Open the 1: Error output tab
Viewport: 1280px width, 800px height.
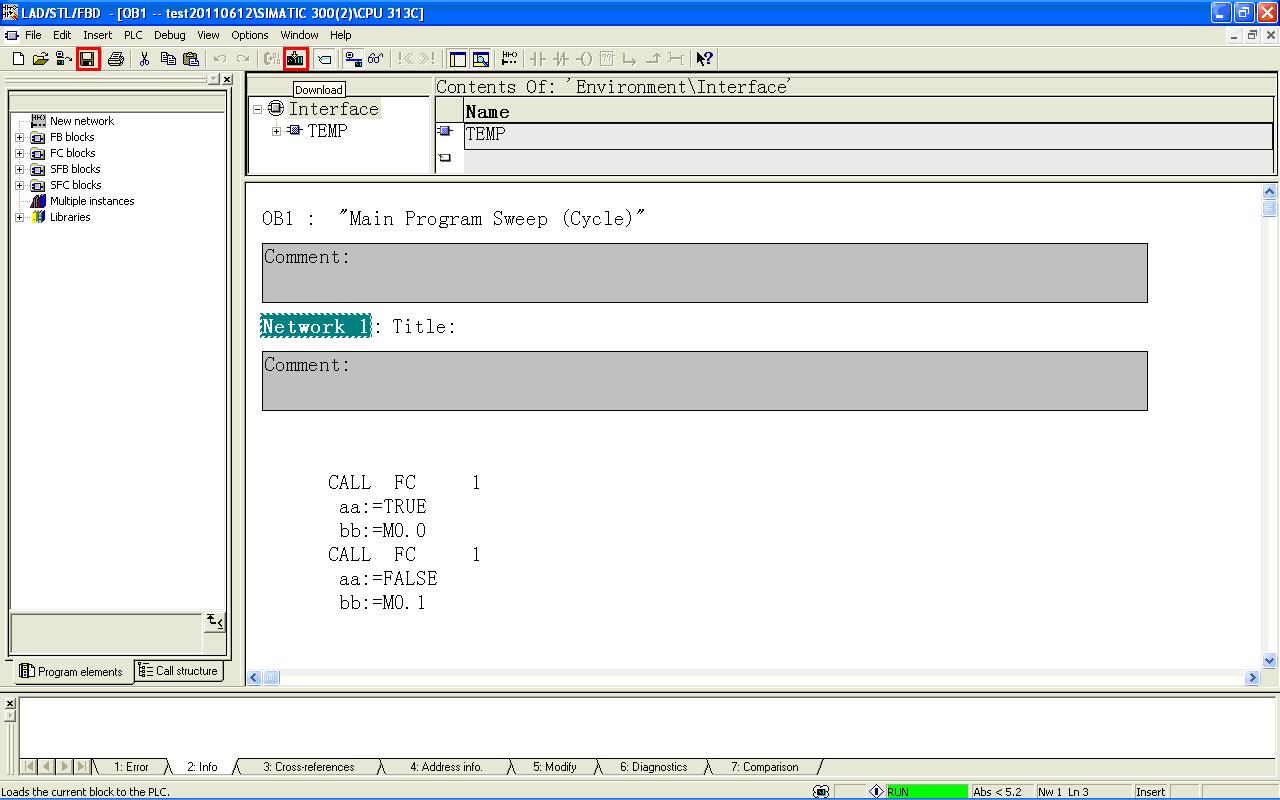130,767
